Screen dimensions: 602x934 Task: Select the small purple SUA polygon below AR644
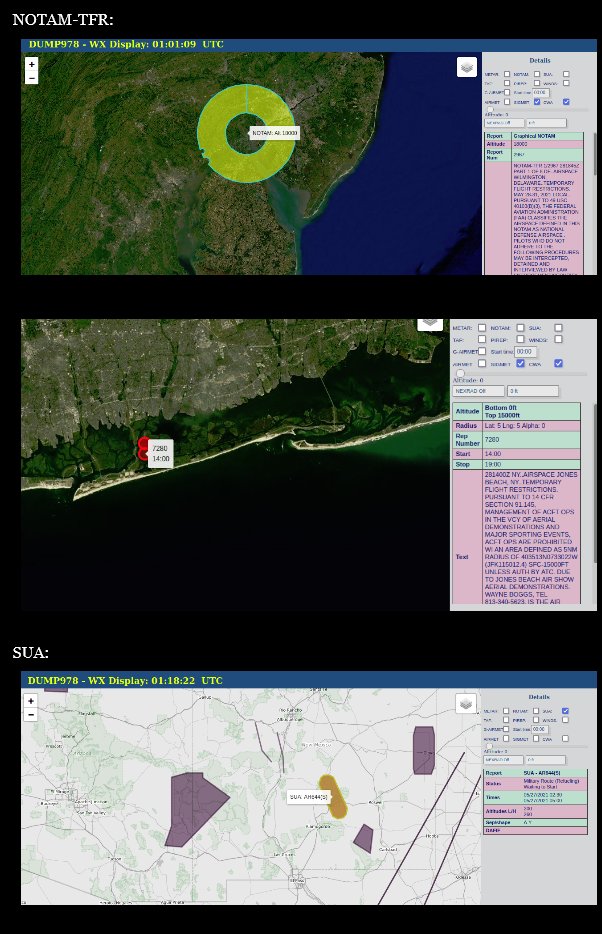(x=364, y=839)
